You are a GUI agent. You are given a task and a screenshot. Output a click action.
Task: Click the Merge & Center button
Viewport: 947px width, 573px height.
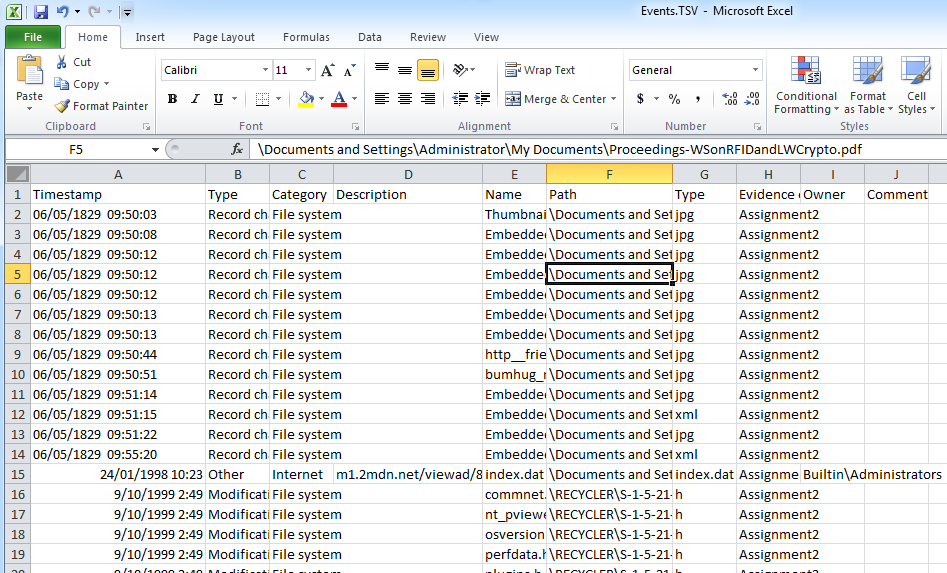[x=556, y=99]
